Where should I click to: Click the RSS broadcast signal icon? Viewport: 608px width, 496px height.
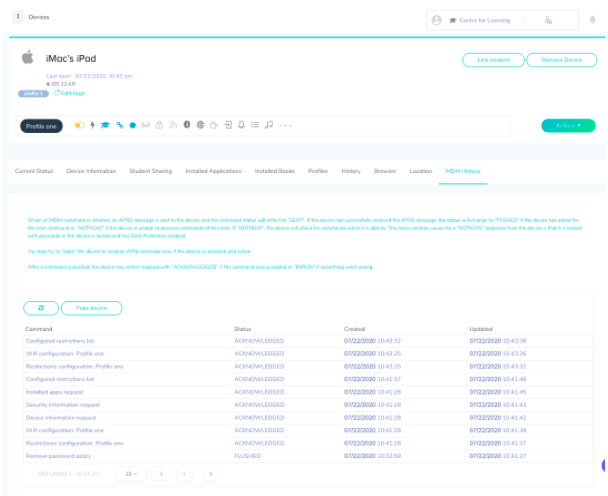click(173, 125)
